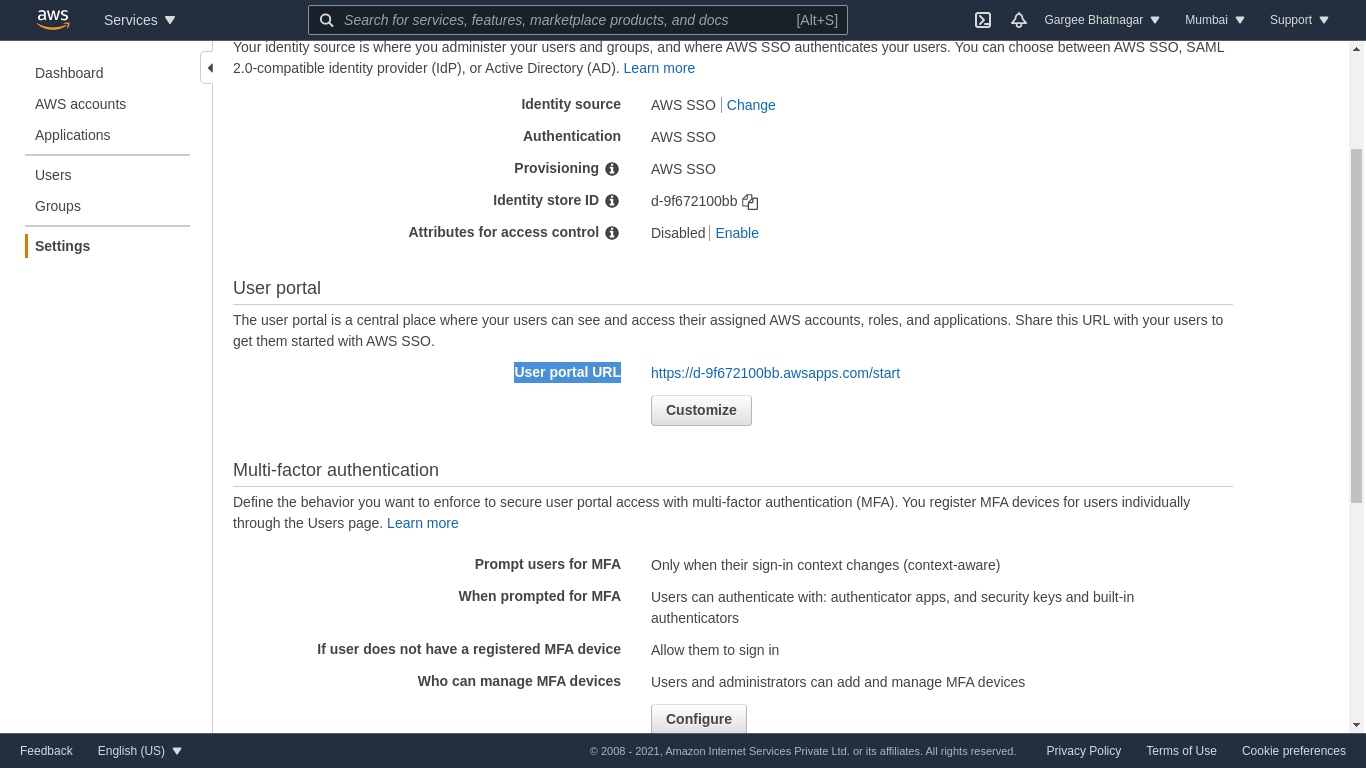Viewport: 1366px width, 768px height.
Task: Open the notifications bell icon
Action: (x=1019, y=20)
